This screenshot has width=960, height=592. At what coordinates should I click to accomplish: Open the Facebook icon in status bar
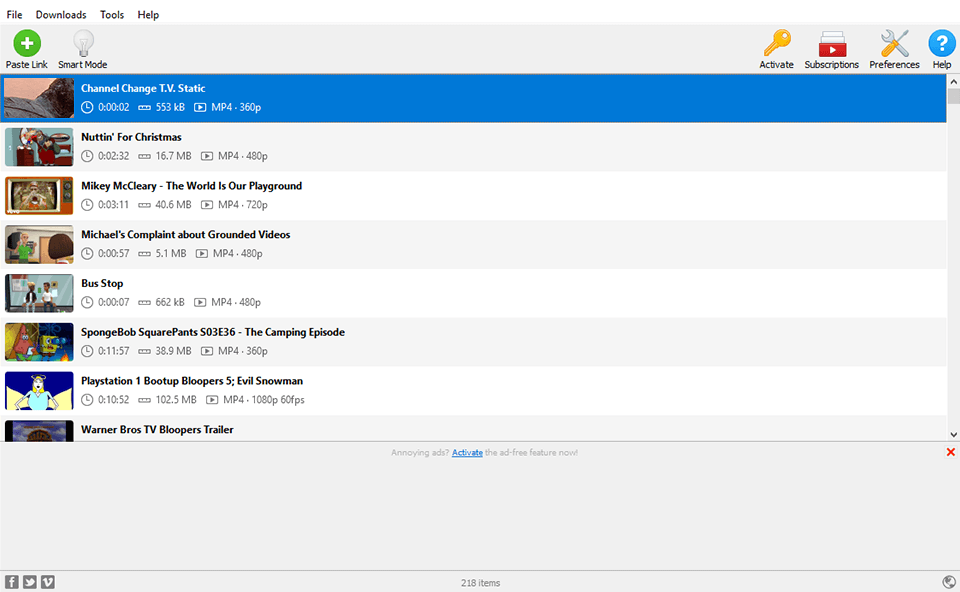12,582
